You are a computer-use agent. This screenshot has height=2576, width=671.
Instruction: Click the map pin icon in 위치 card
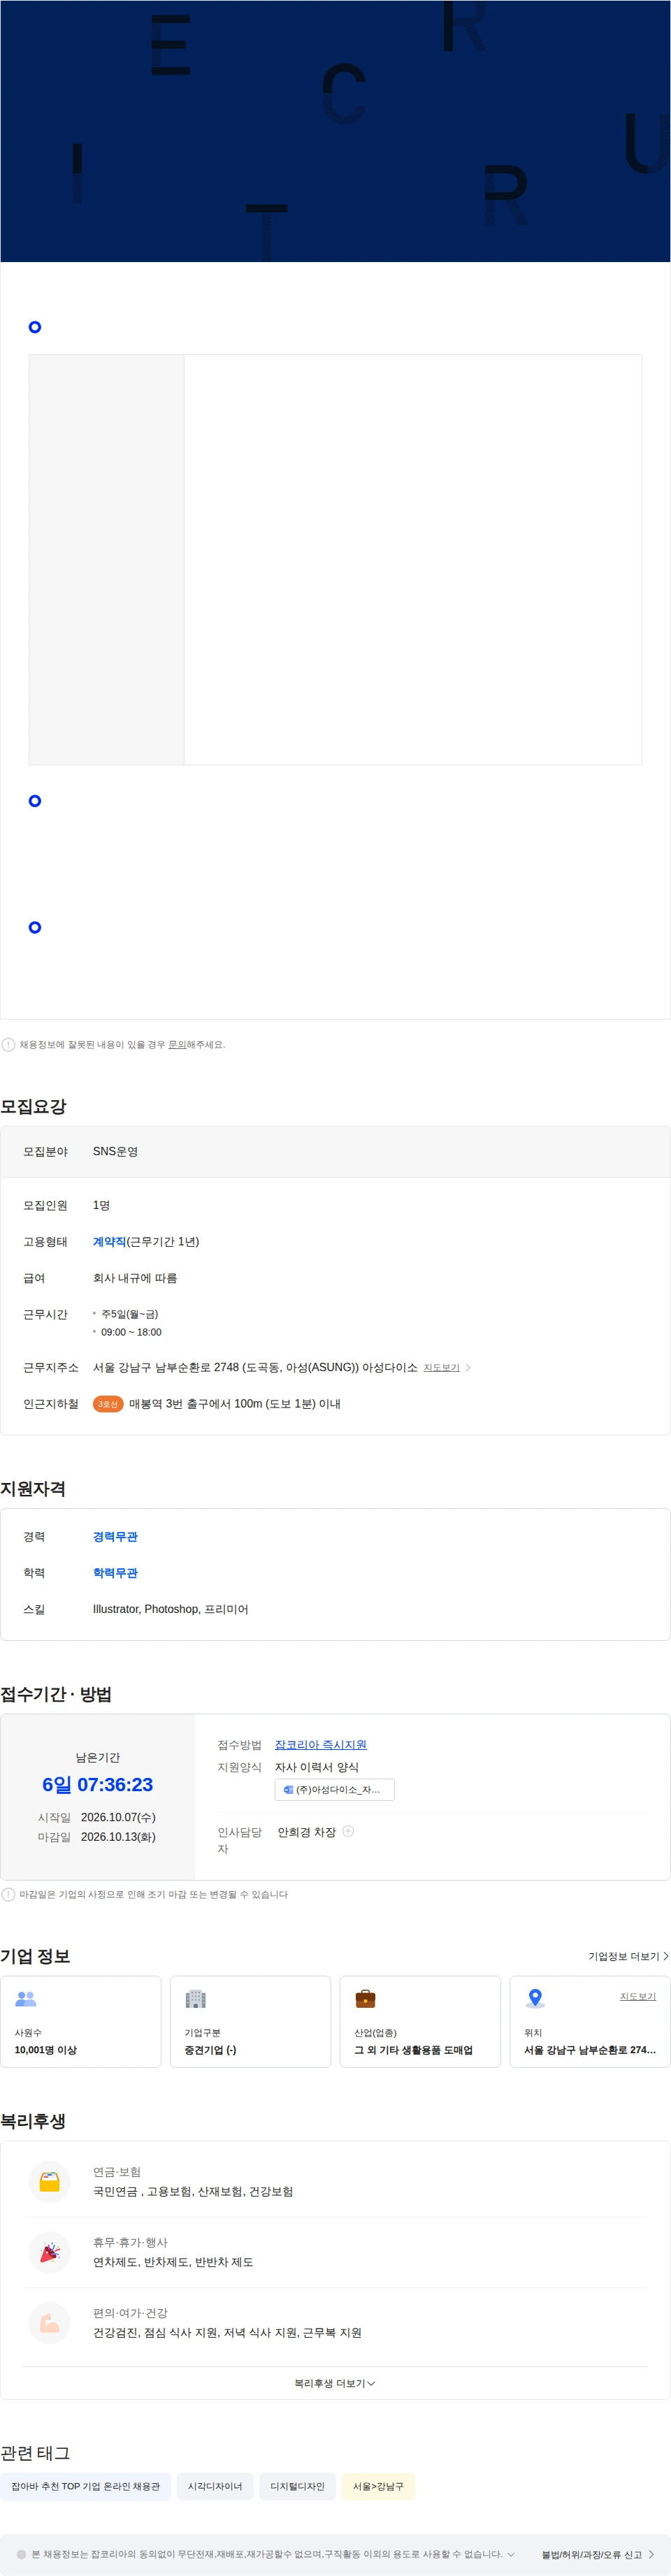tap(535, 1999)
